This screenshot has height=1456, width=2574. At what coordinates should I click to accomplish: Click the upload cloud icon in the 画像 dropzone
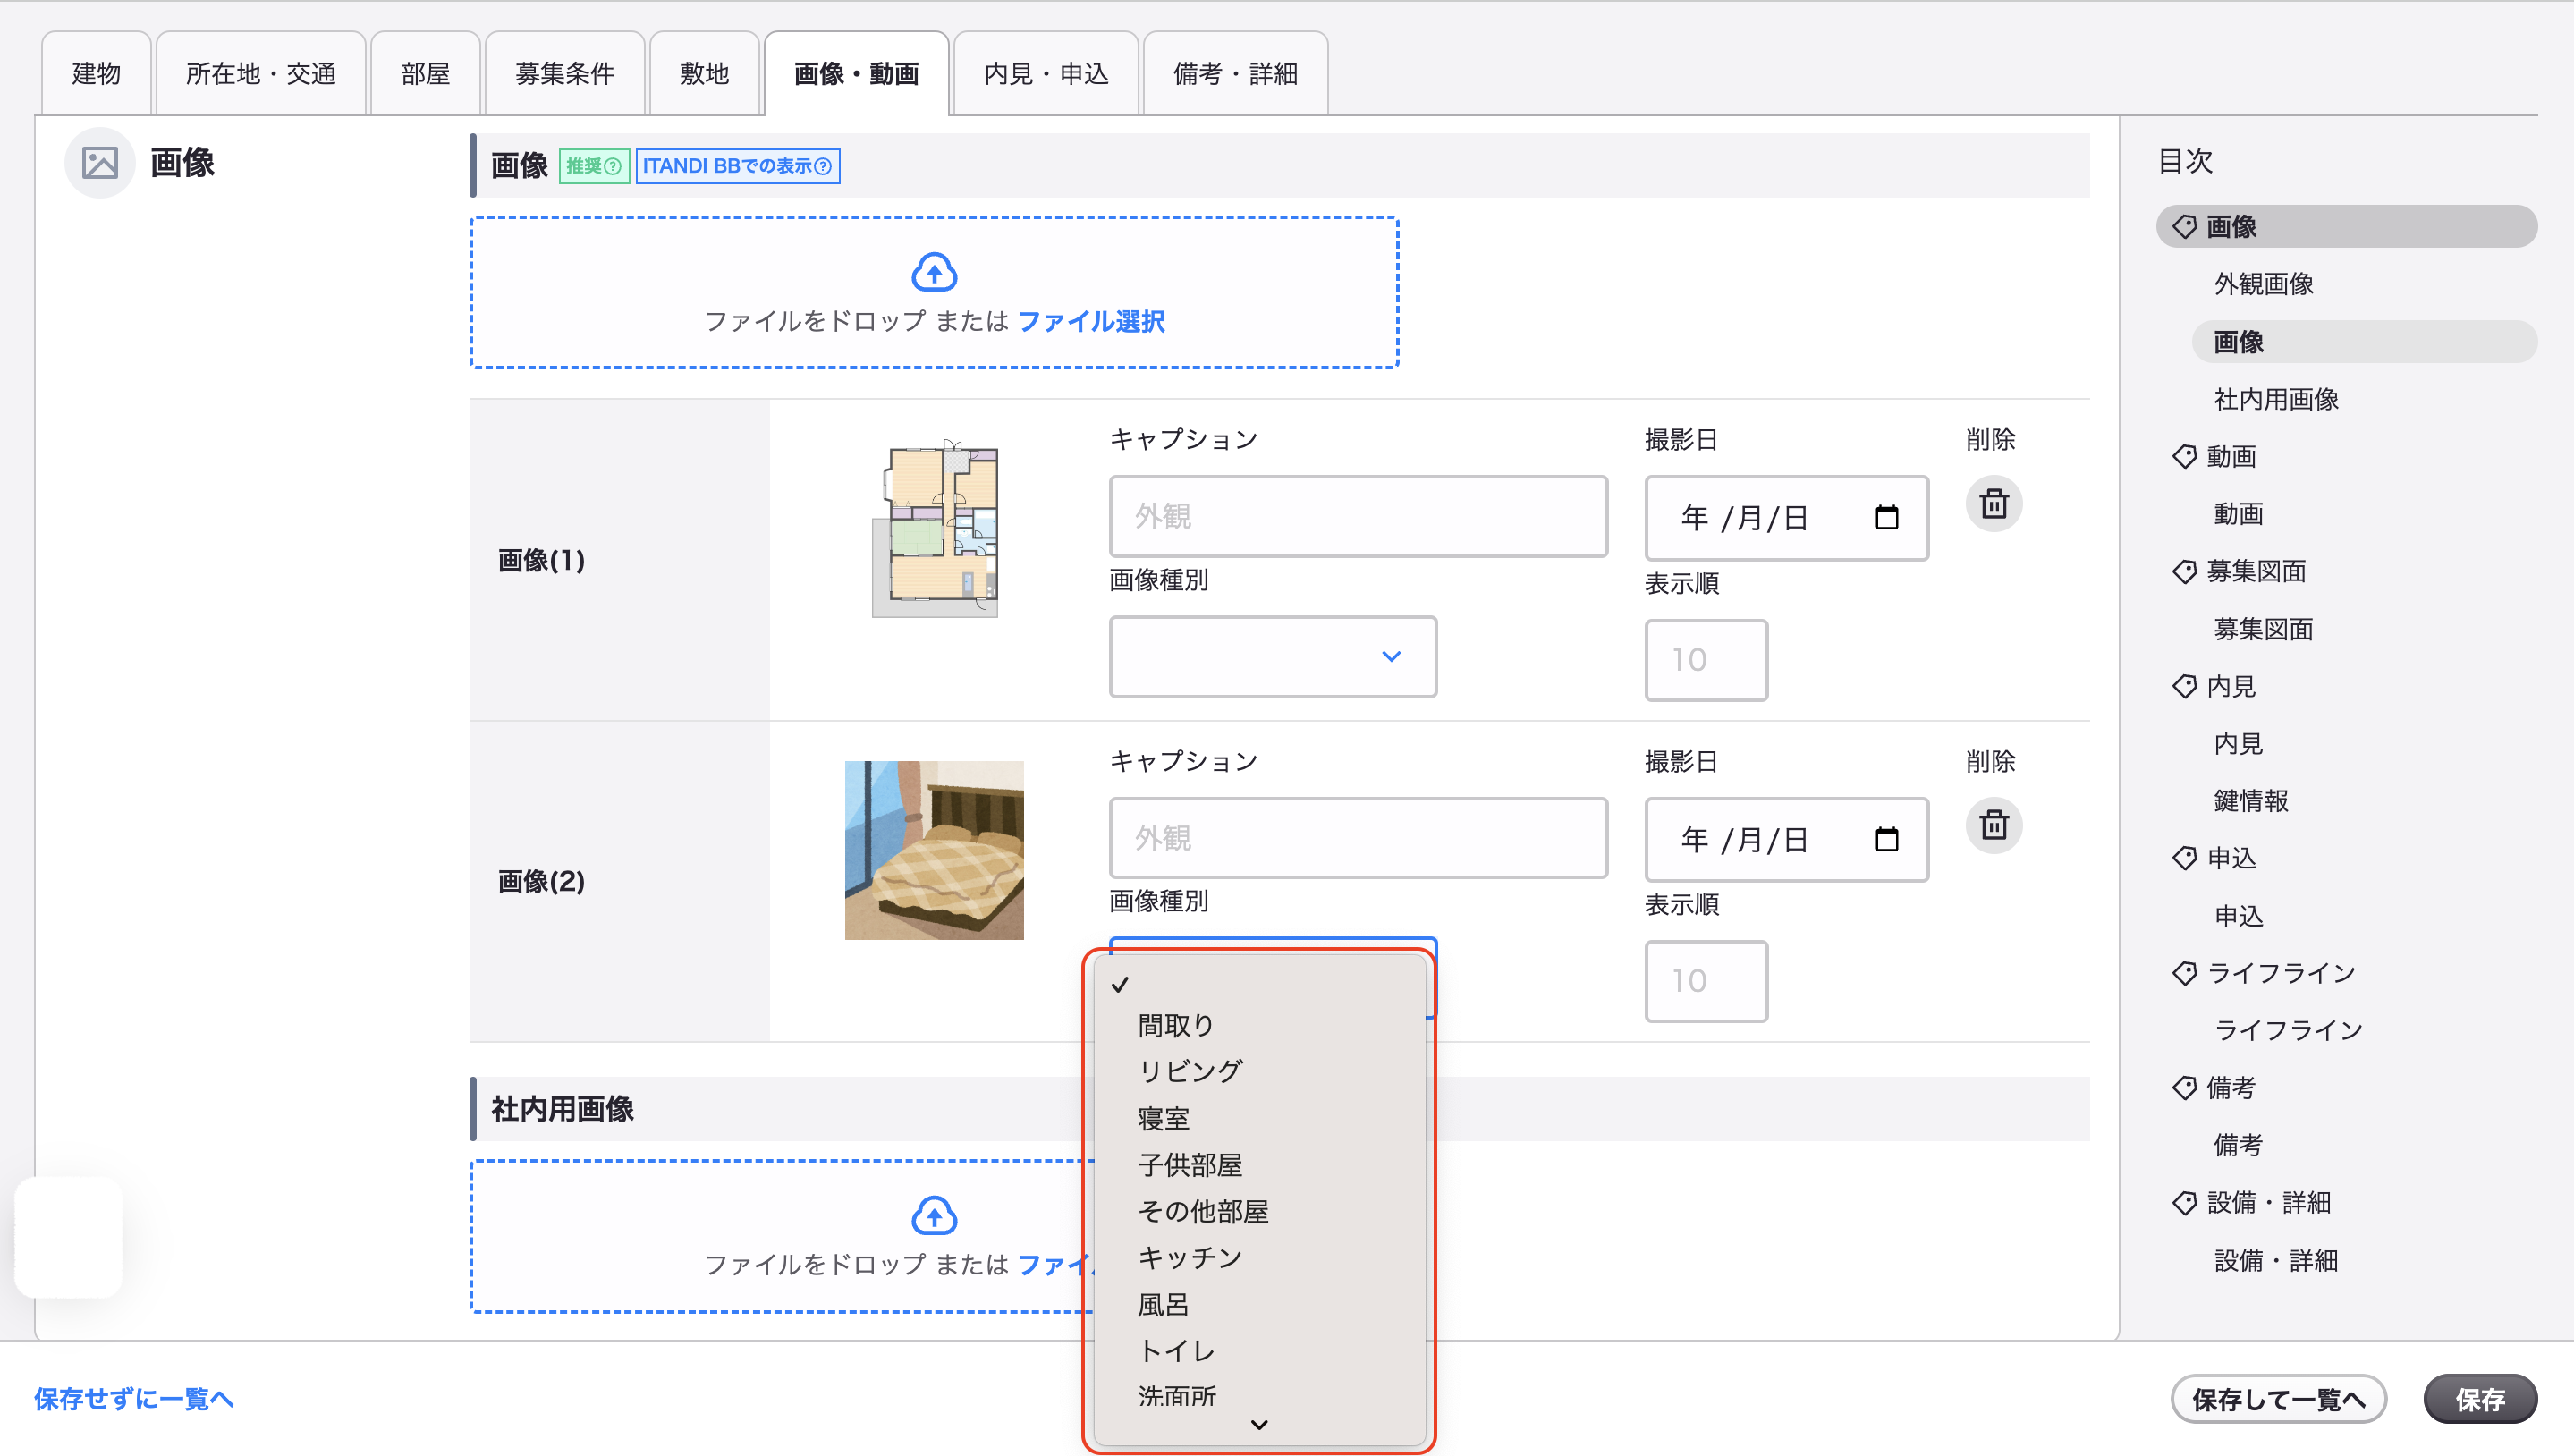tap(934, 272)
